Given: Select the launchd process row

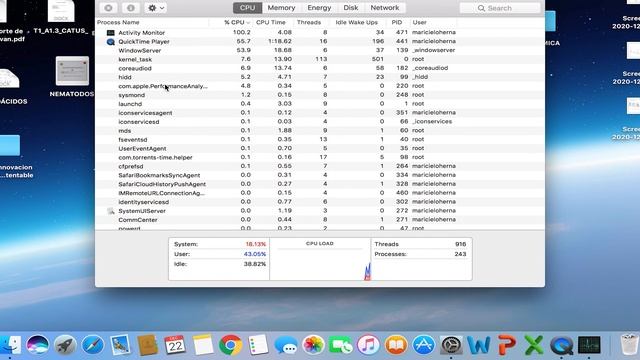Looking at the screenshot, I should click(320, 104).
